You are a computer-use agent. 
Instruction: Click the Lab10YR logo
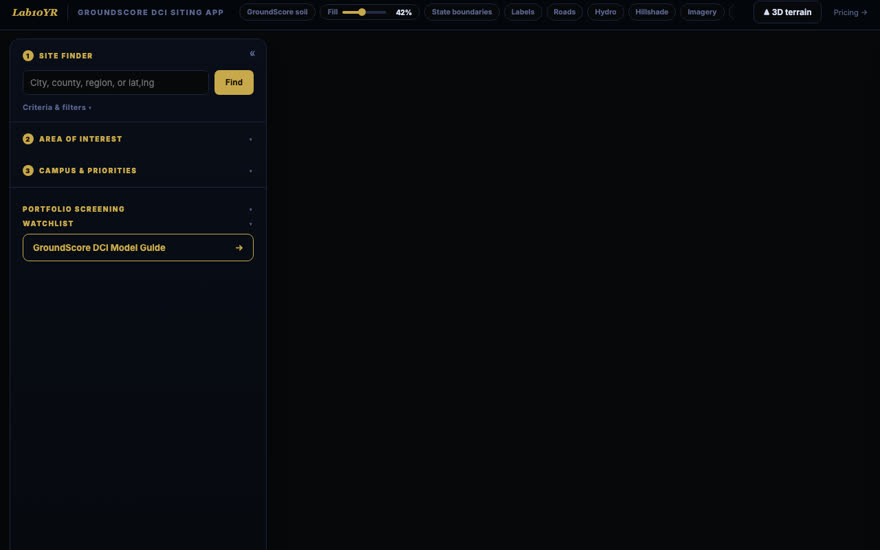pos(35,12)
